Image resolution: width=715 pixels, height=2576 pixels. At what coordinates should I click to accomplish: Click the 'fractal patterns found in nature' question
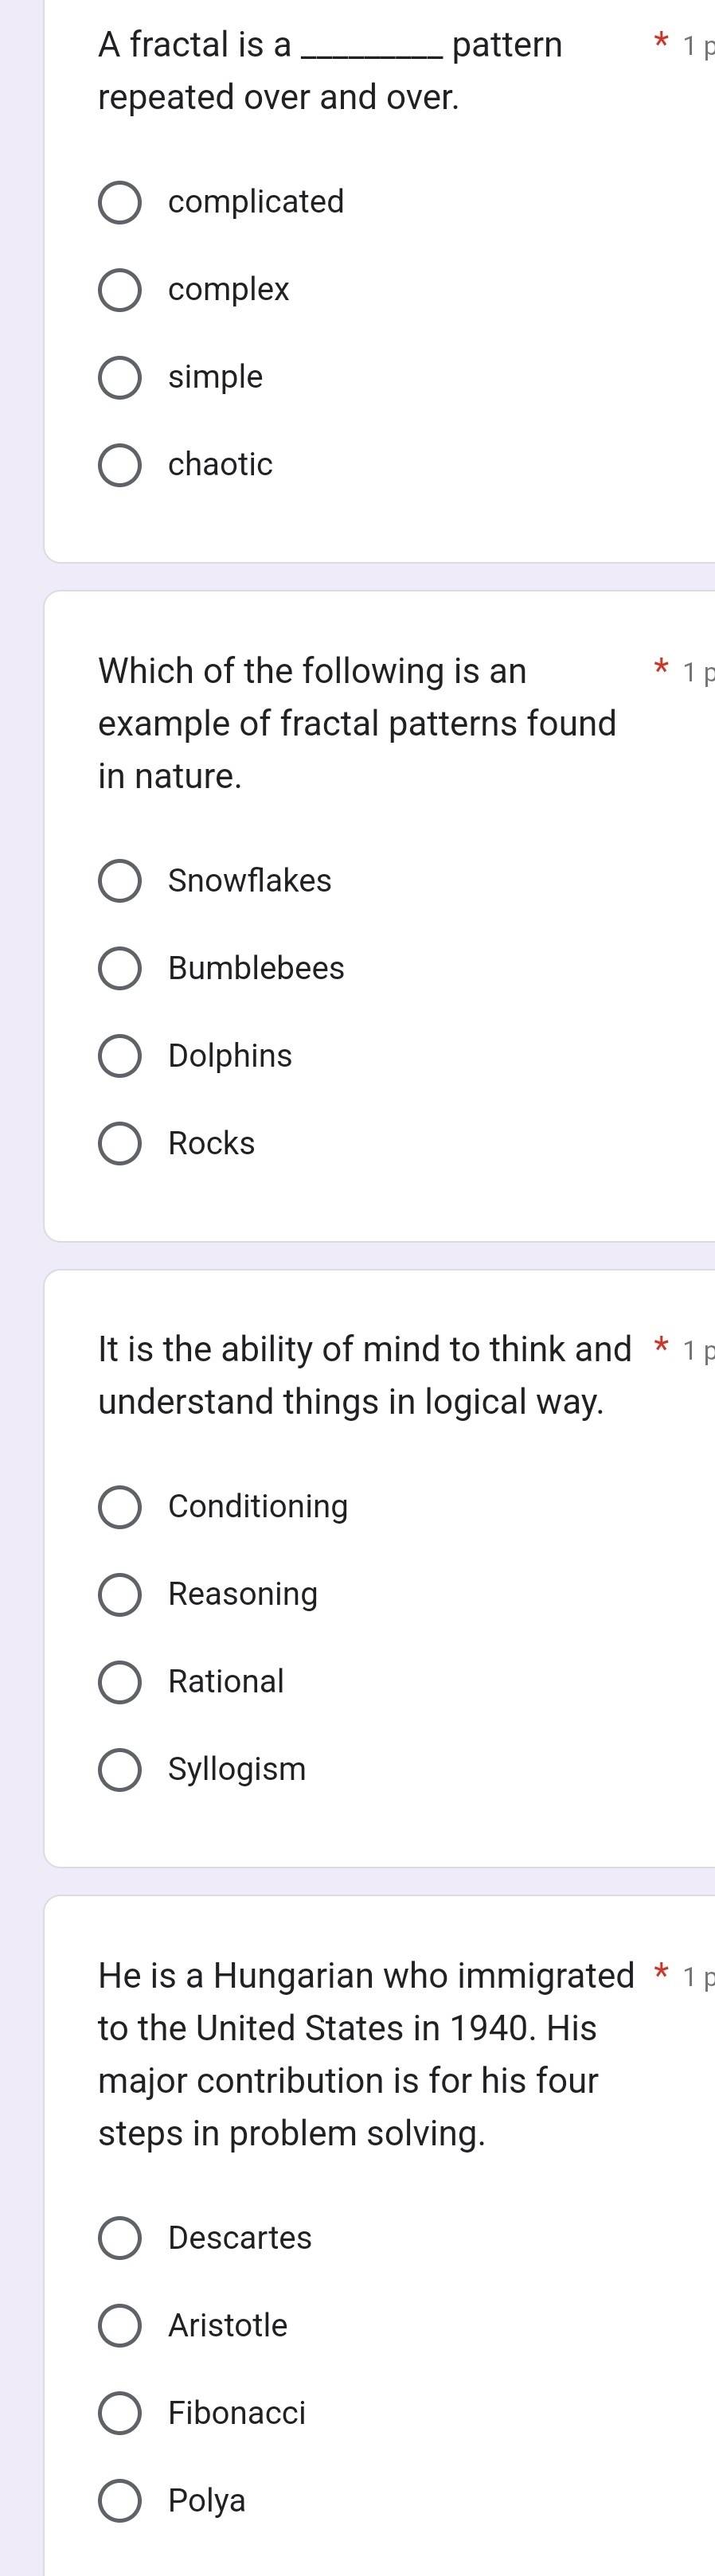pos(357,723)
